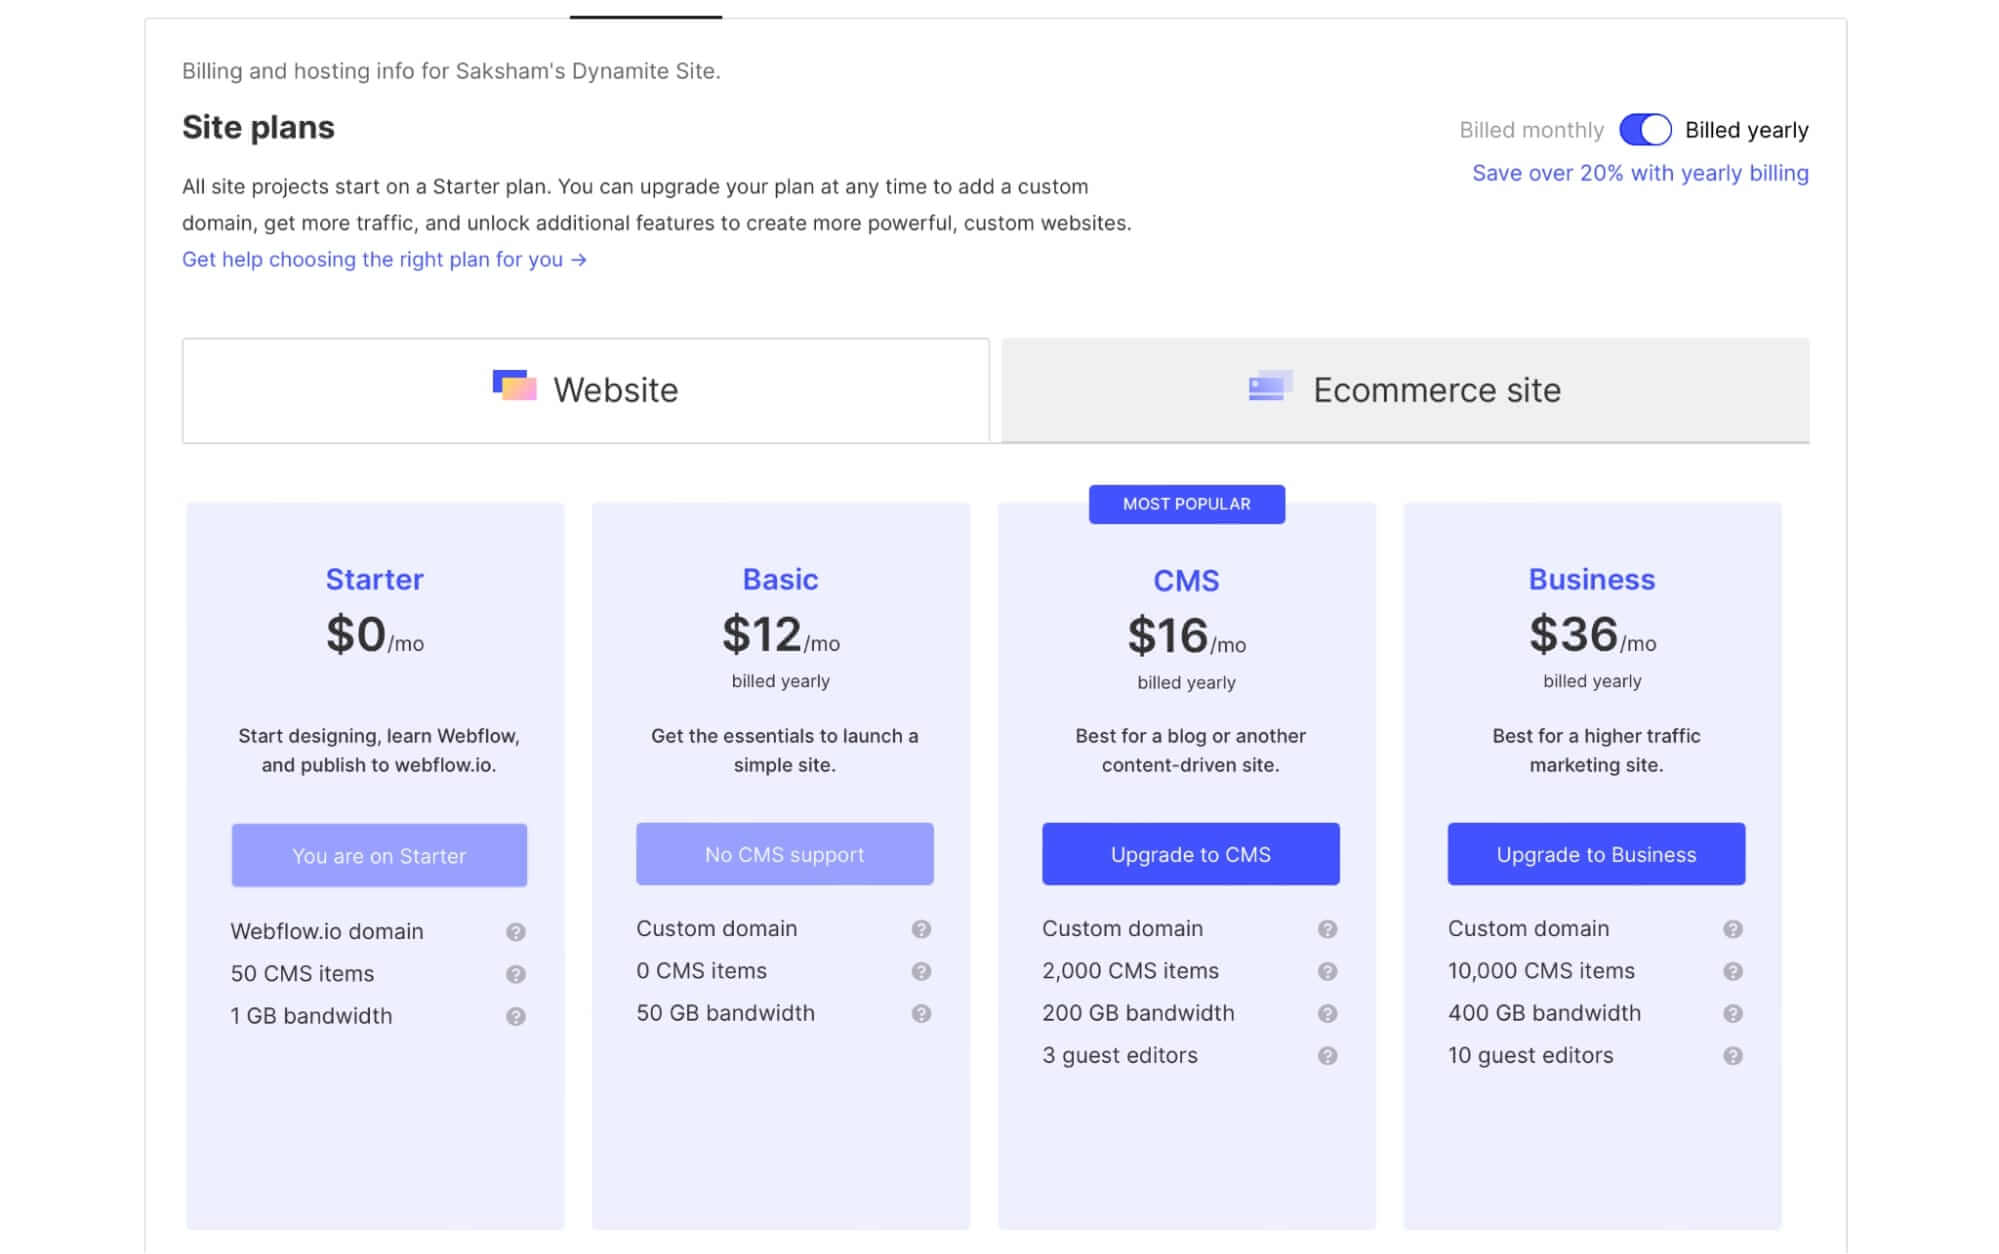Image resolution: width=1999 pixels, height=1254 pixels.
Task: Select Billed monthly label
Action: (x=1530, y=130)
